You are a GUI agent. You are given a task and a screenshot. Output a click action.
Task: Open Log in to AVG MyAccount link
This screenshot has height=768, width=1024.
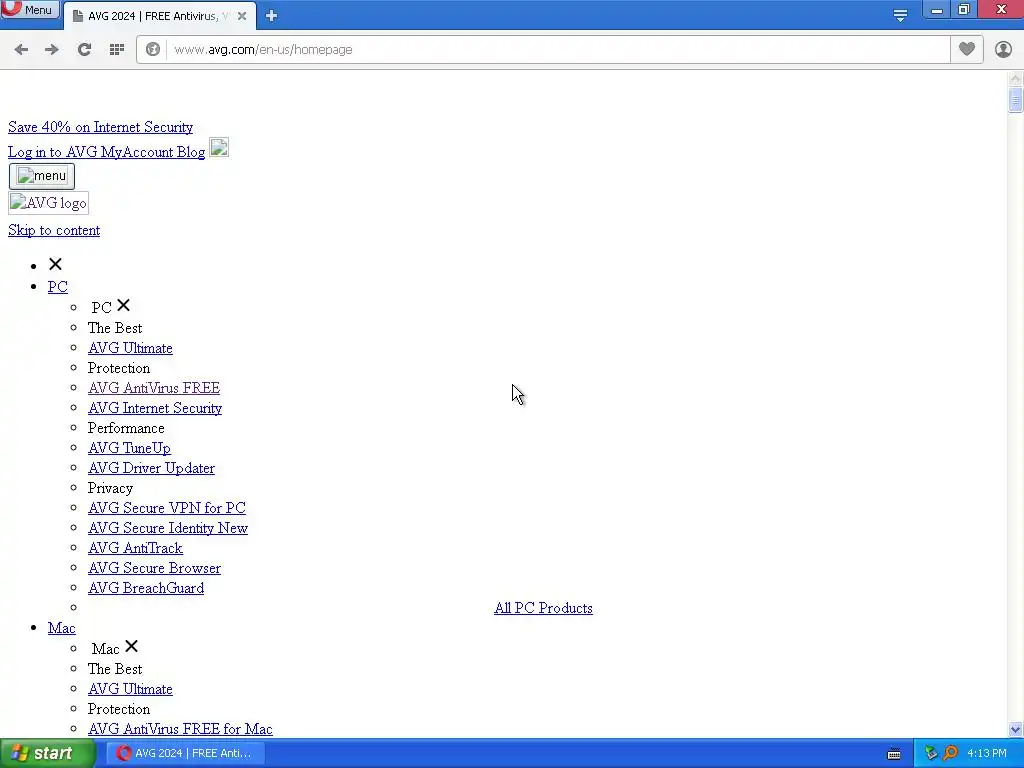89,152
